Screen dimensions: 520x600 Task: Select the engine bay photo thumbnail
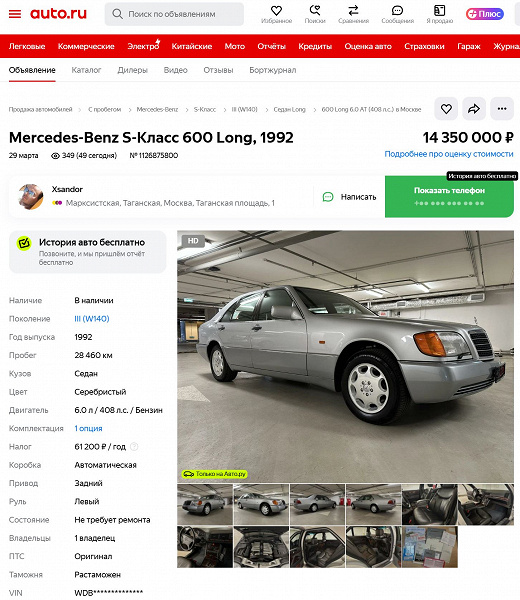[x=261, y=547]
